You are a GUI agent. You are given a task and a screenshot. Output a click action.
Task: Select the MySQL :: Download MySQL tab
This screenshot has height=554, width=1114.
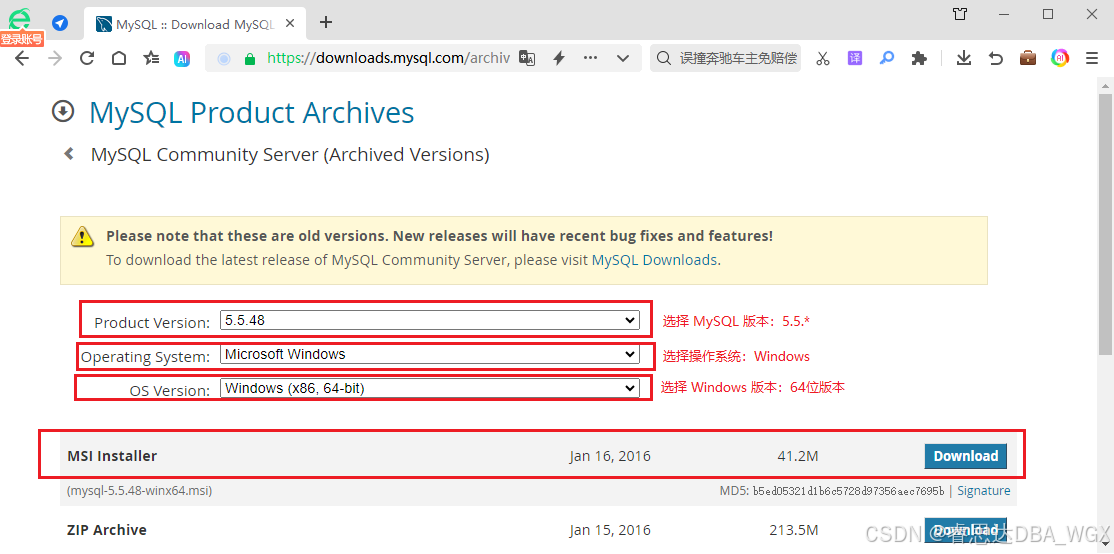[195, 23]
